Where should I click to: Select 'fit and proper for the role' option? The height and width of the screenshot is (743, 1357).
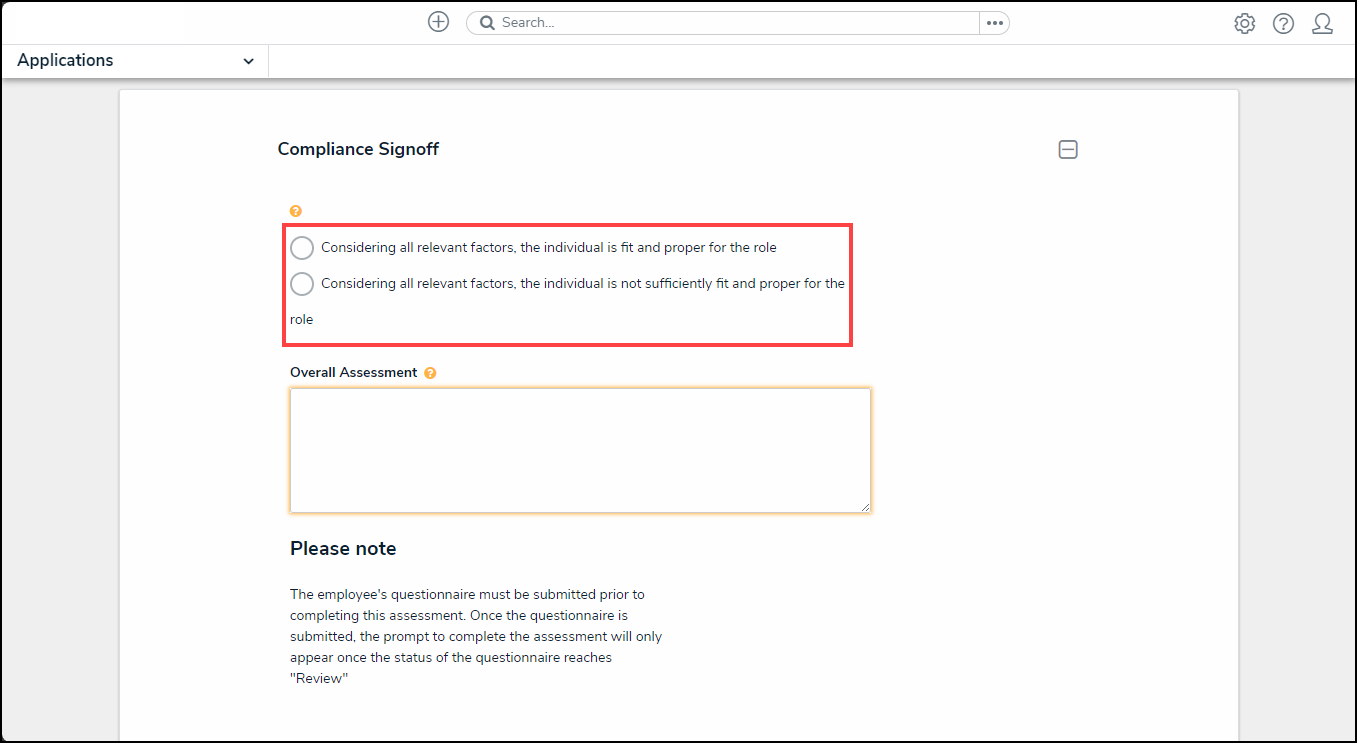[301, 247]
